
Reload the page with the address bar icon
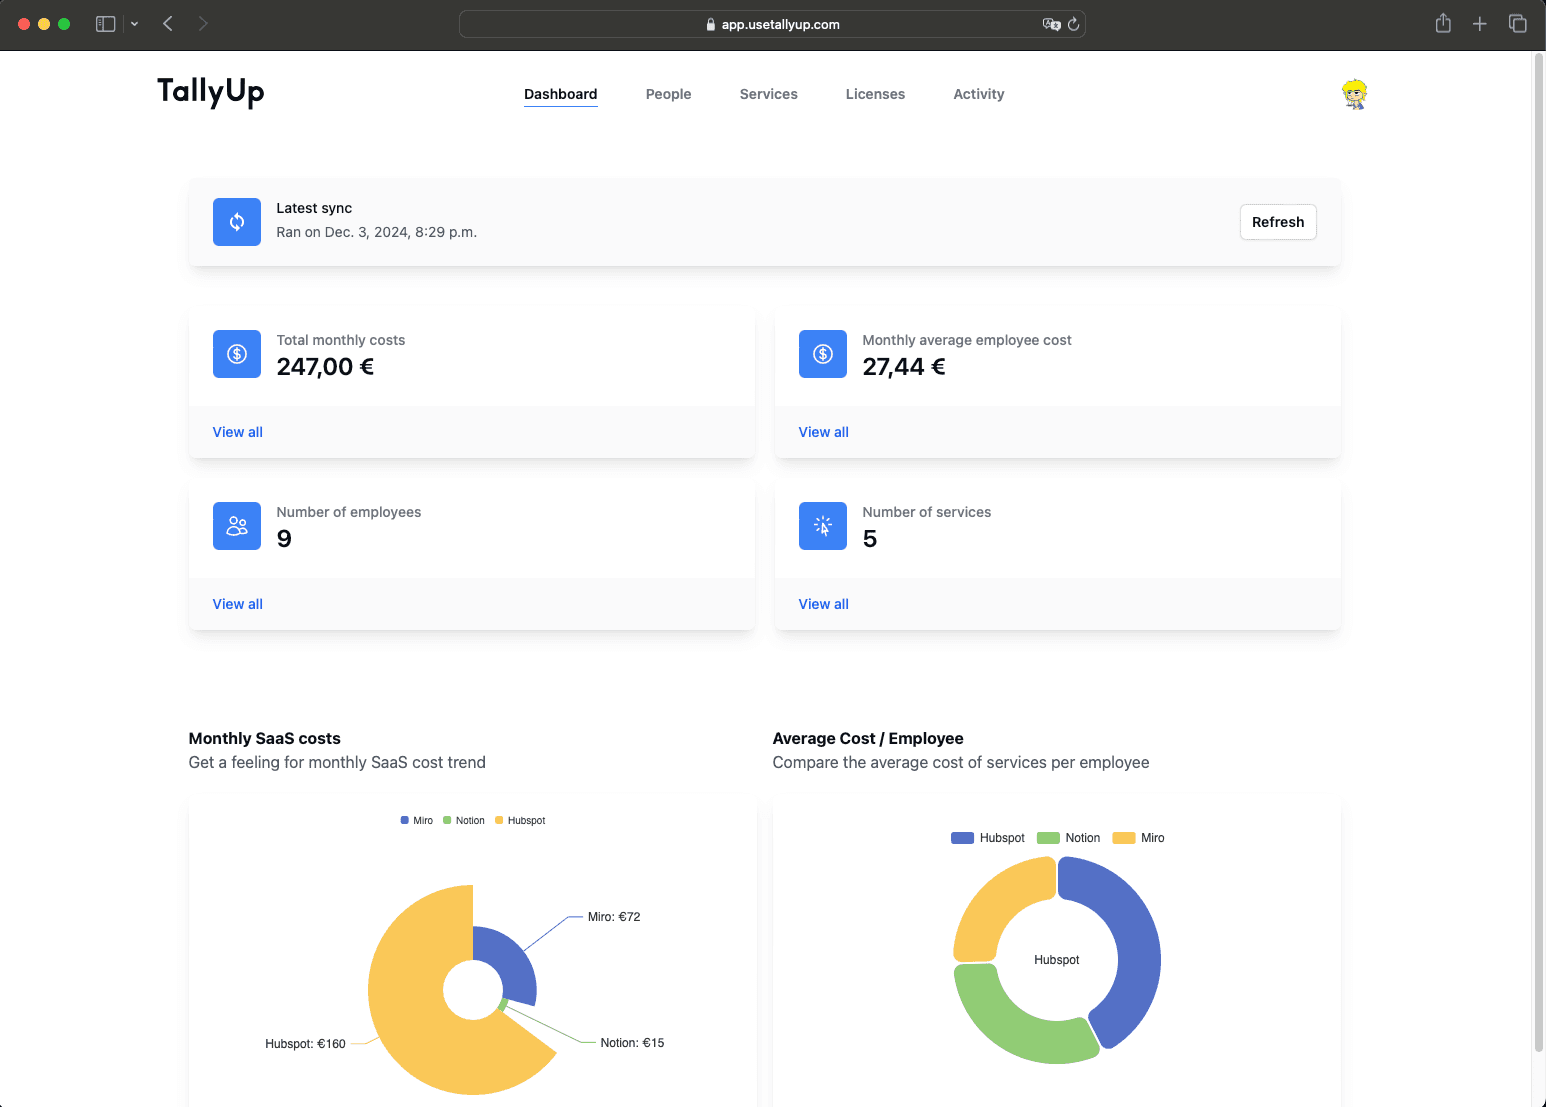coord(1074,24)
